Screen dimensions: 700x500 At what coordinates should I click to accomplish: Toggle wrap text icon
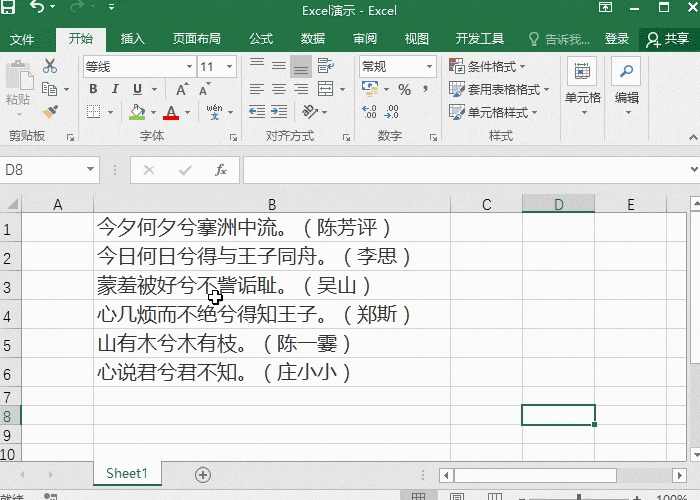(326, 66)
